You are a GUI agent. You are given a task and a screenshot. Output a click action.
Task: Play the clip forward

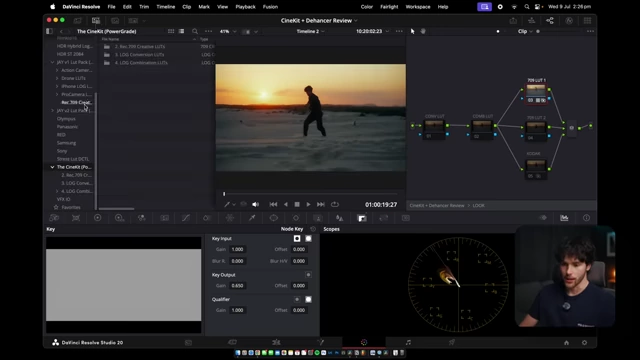(309, 204)
